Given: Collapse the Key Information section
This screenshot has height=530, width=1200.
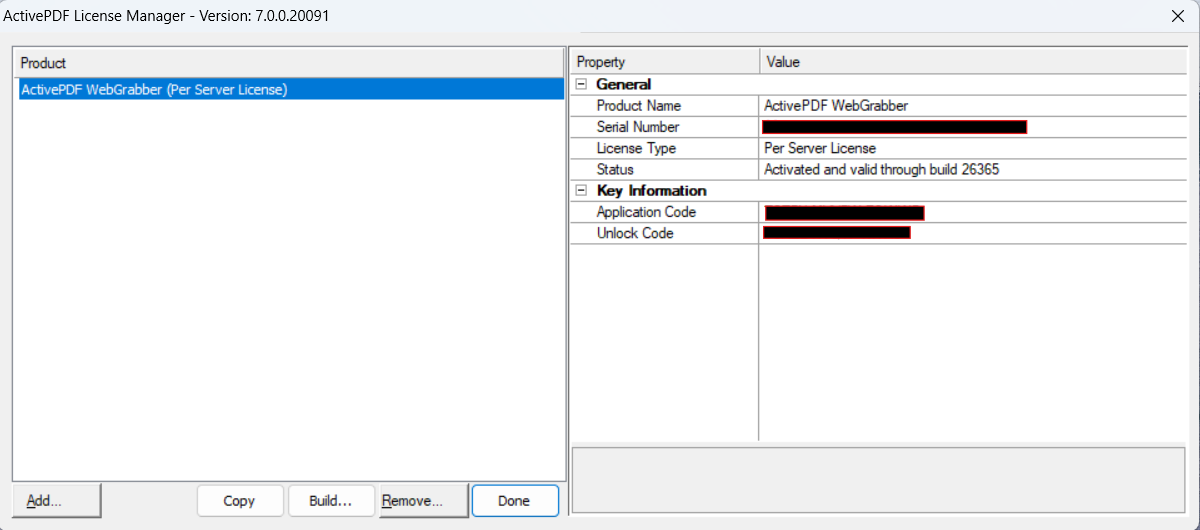Looking at the screenshot, I should coord(581,191).
